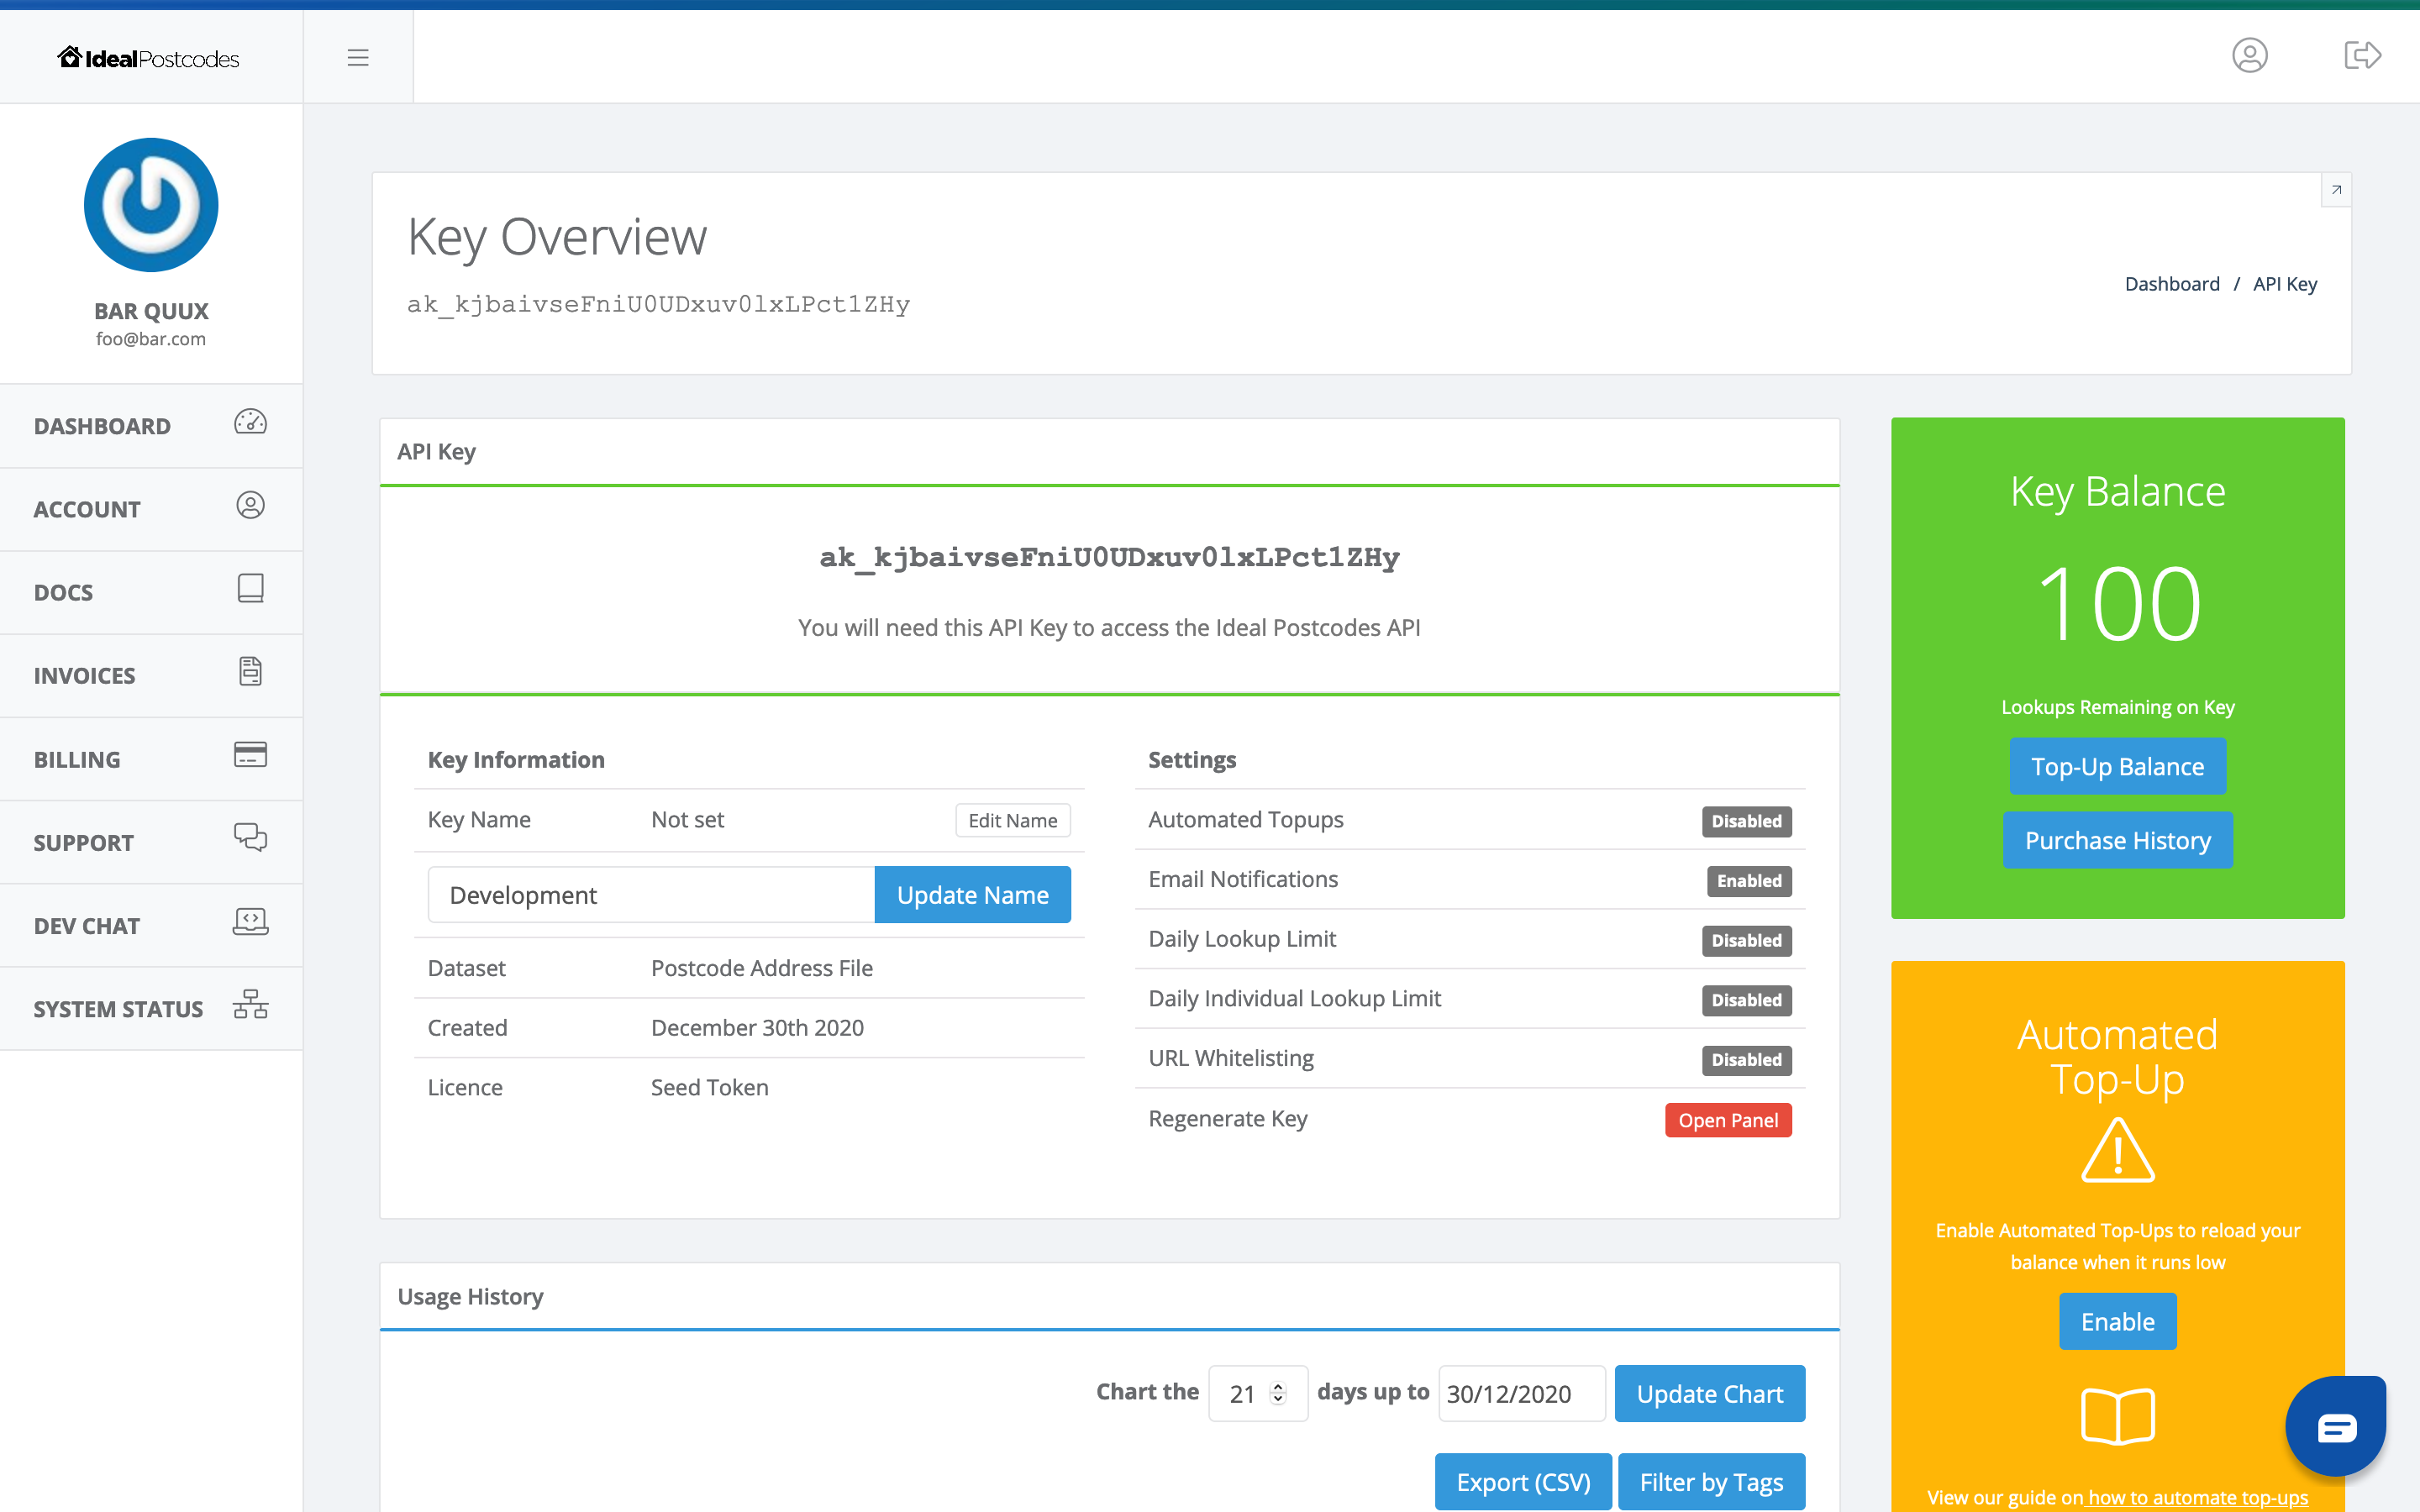The image size is (2420, 1512).
Task: Click Filter by Tags button
Action: click(1711, 1481)
